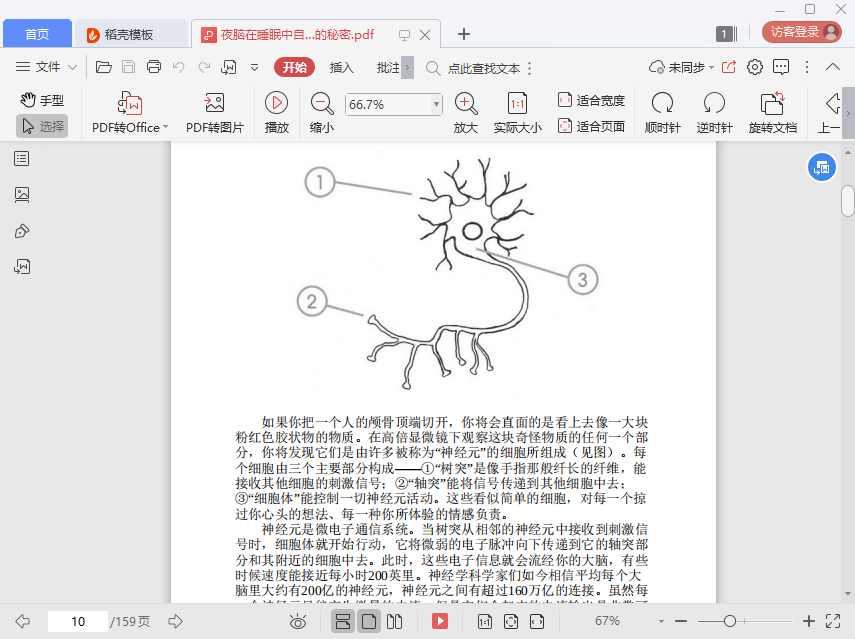
Task: Click the quick-access convert-to-Word icon
Action: pyautogui.click(x=228, y=67)
